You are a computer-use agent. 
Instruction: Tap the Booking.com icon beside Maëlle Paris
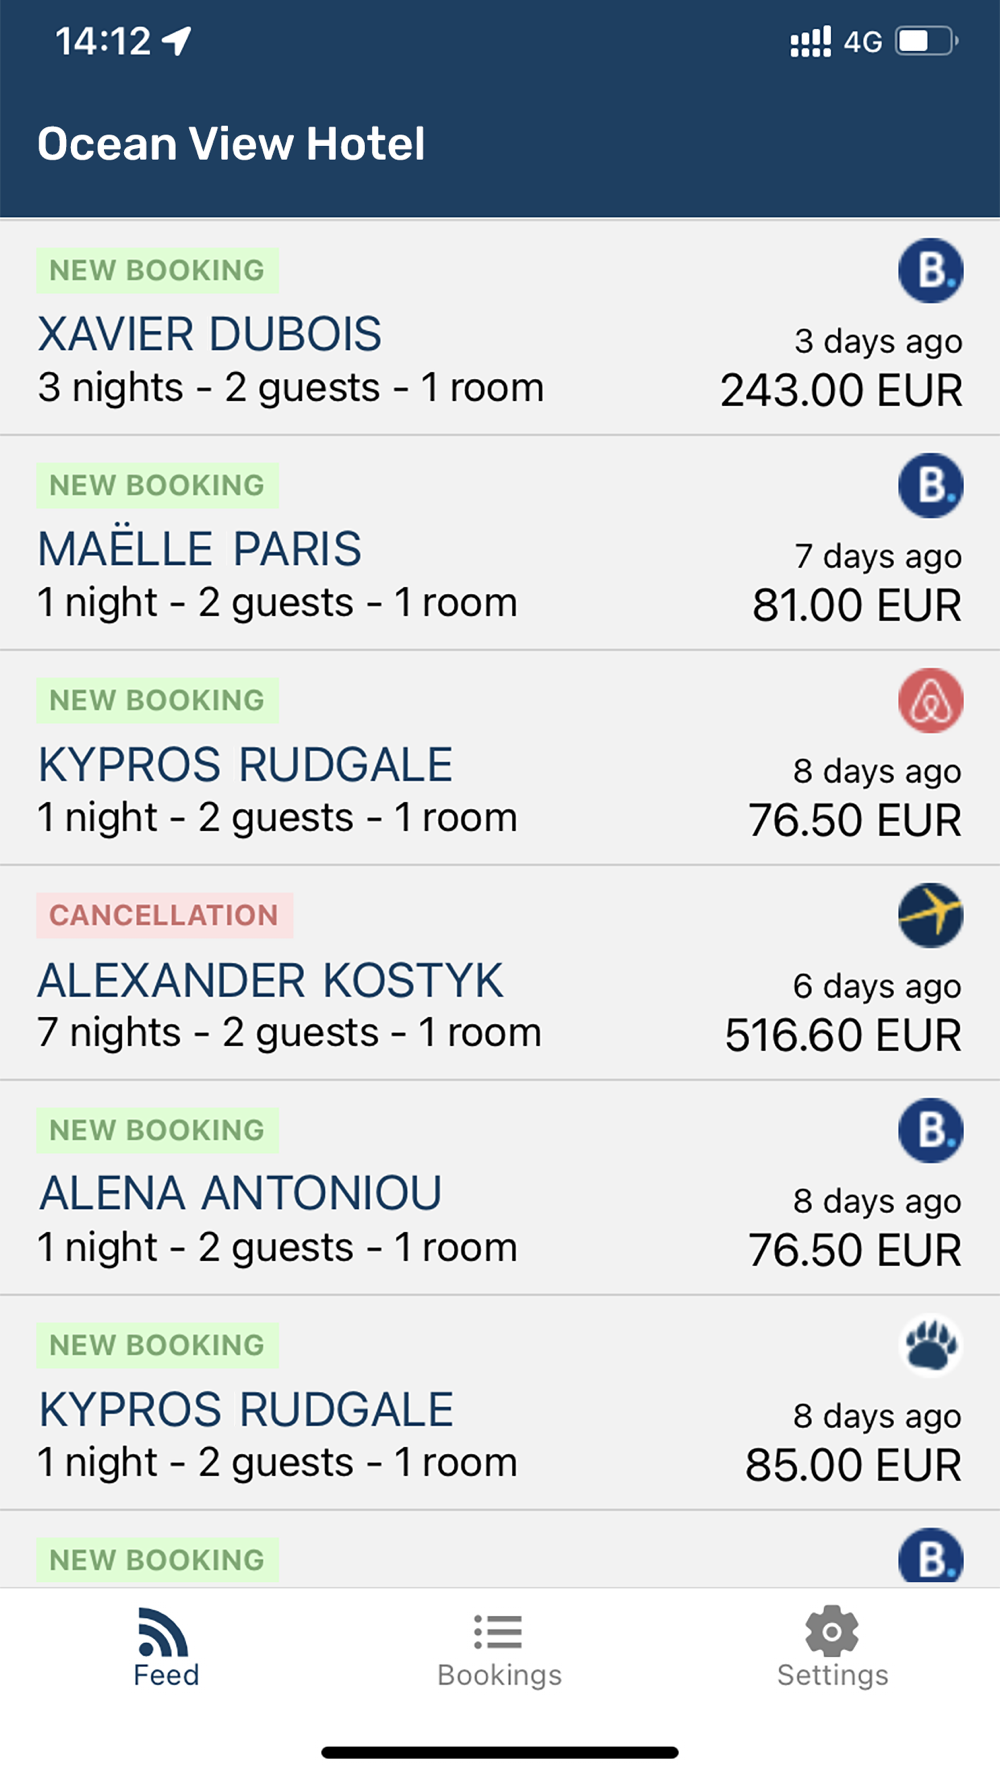pos(930,485)
